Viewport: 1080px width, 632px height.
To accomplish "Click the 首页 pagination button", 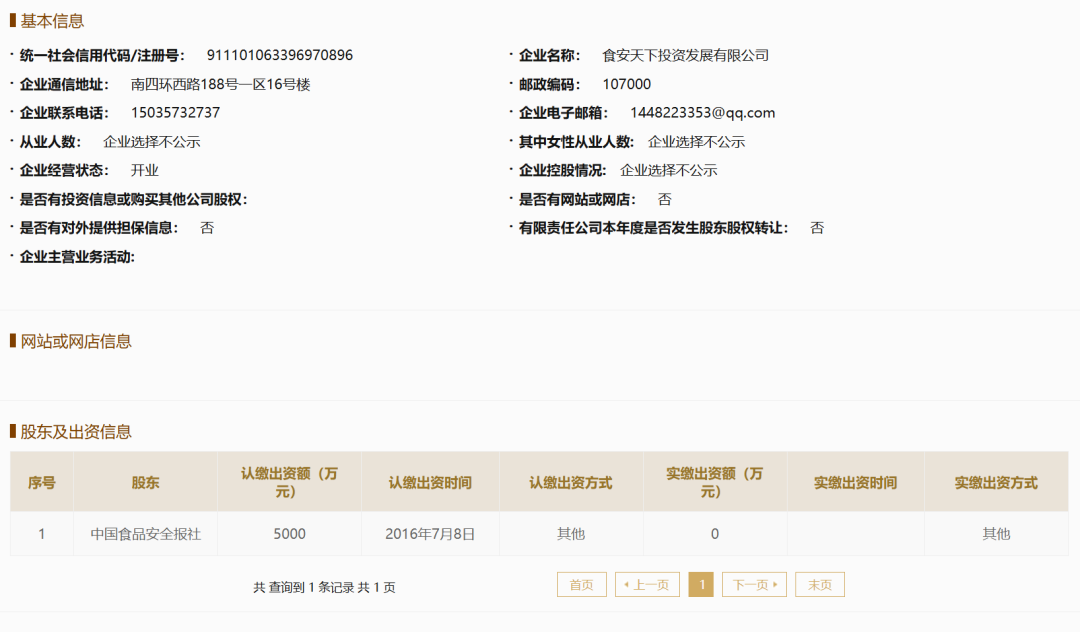I will [x=581, y=584].
